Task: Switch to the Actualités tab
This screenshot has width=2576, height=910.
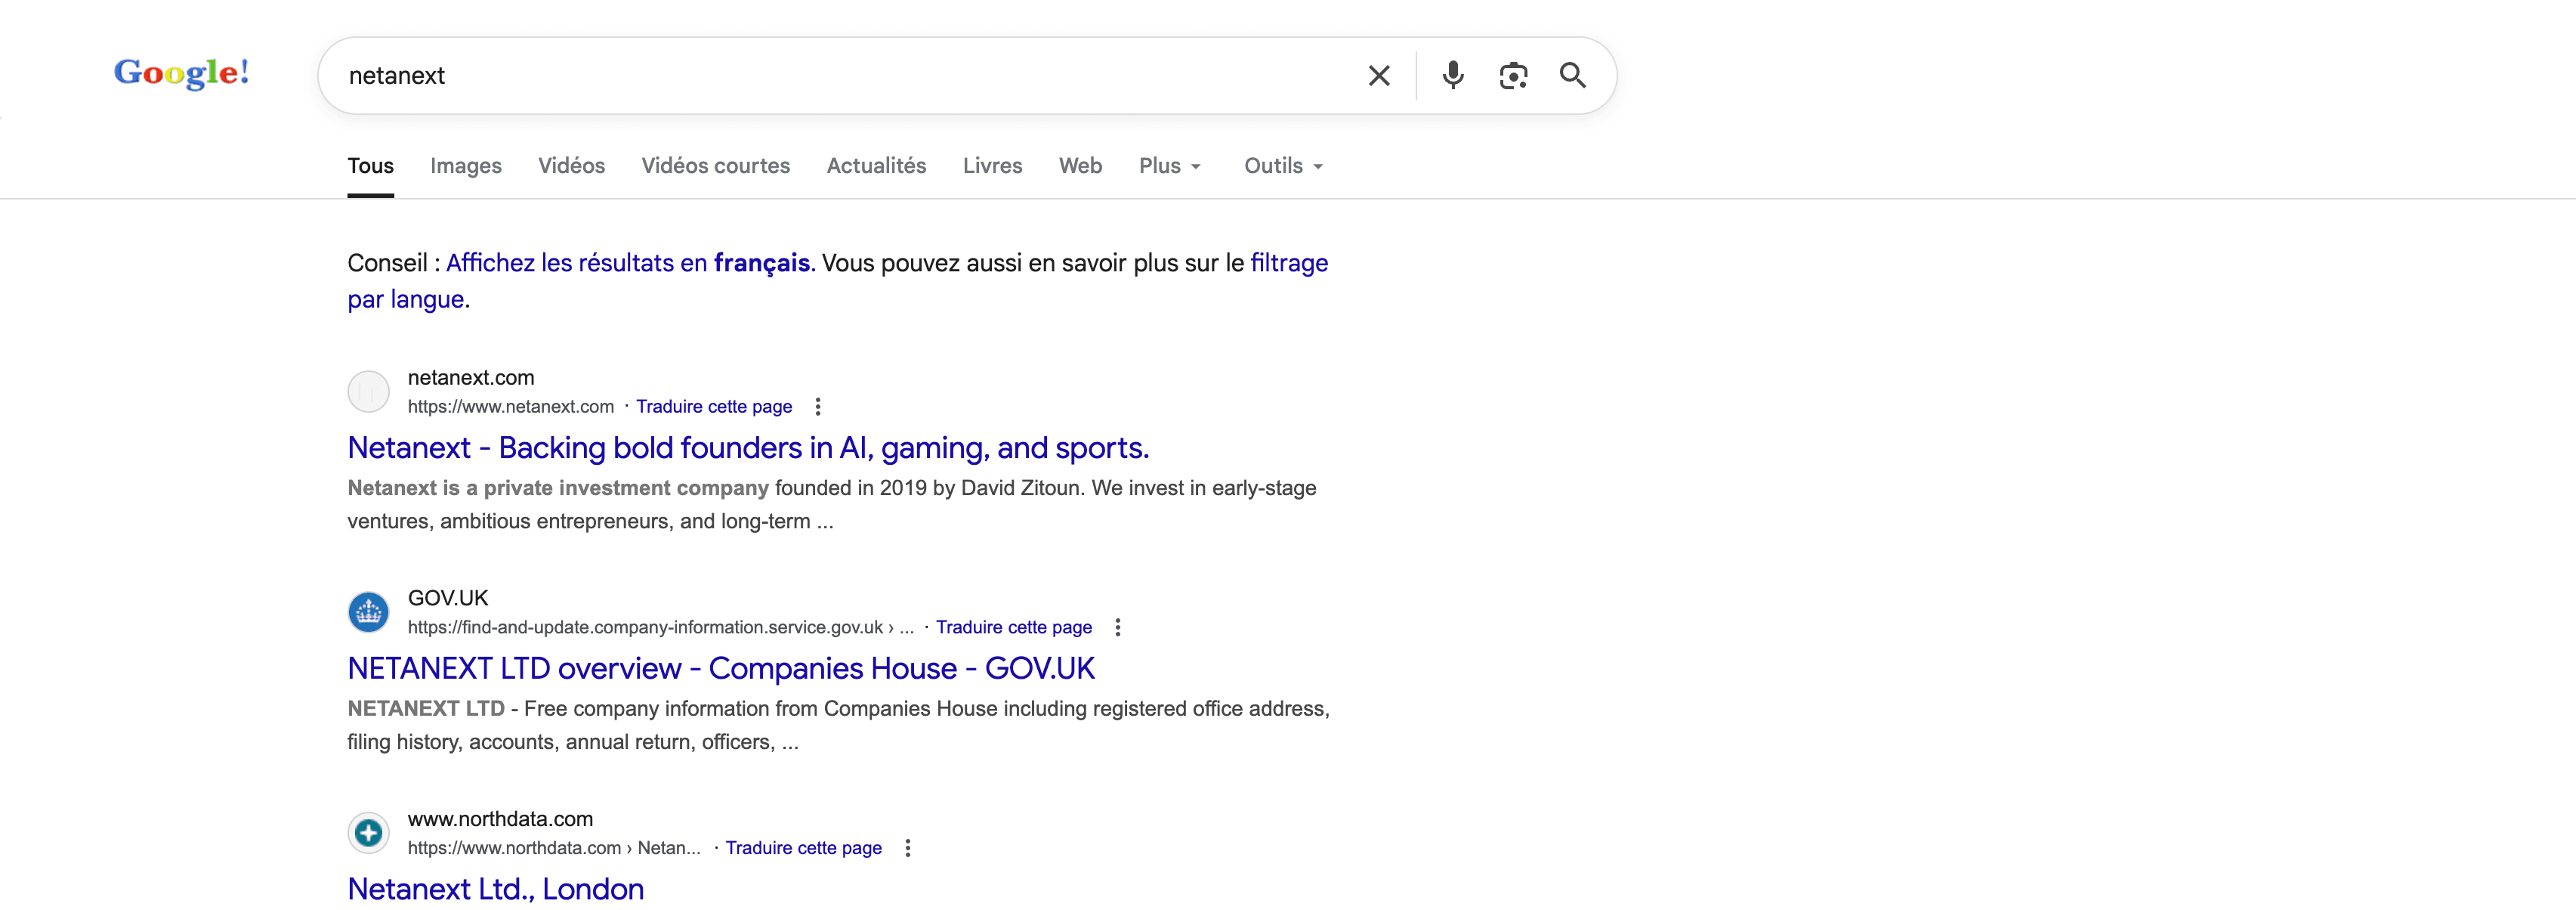Action: pos(876,166)
